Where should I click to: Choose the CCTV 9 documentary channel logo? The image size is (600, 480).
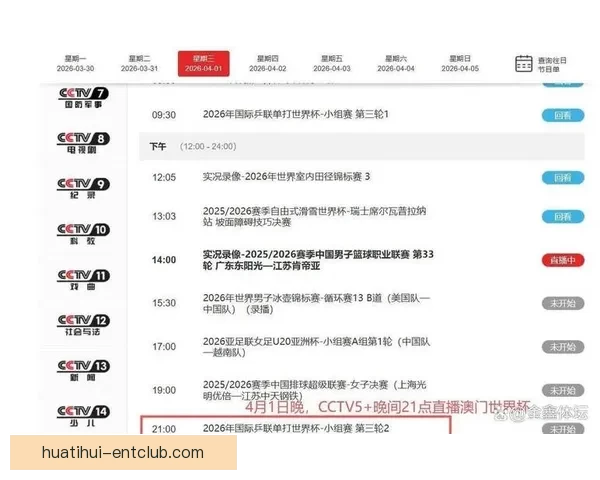coord(83,189)
